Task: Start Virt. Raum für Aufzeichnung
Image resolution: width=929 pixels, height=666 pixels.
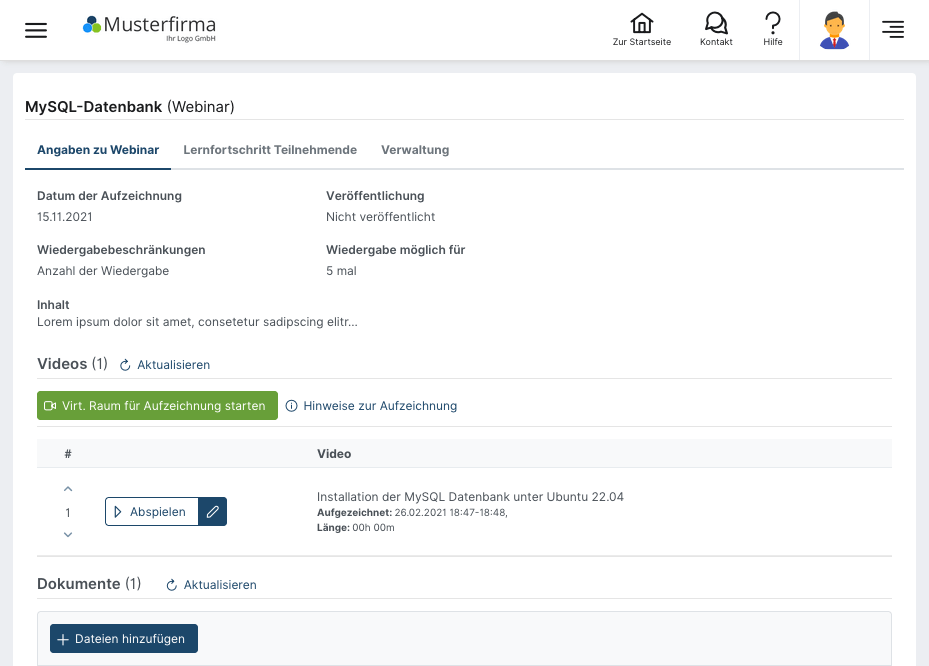Action: (157, 405)
